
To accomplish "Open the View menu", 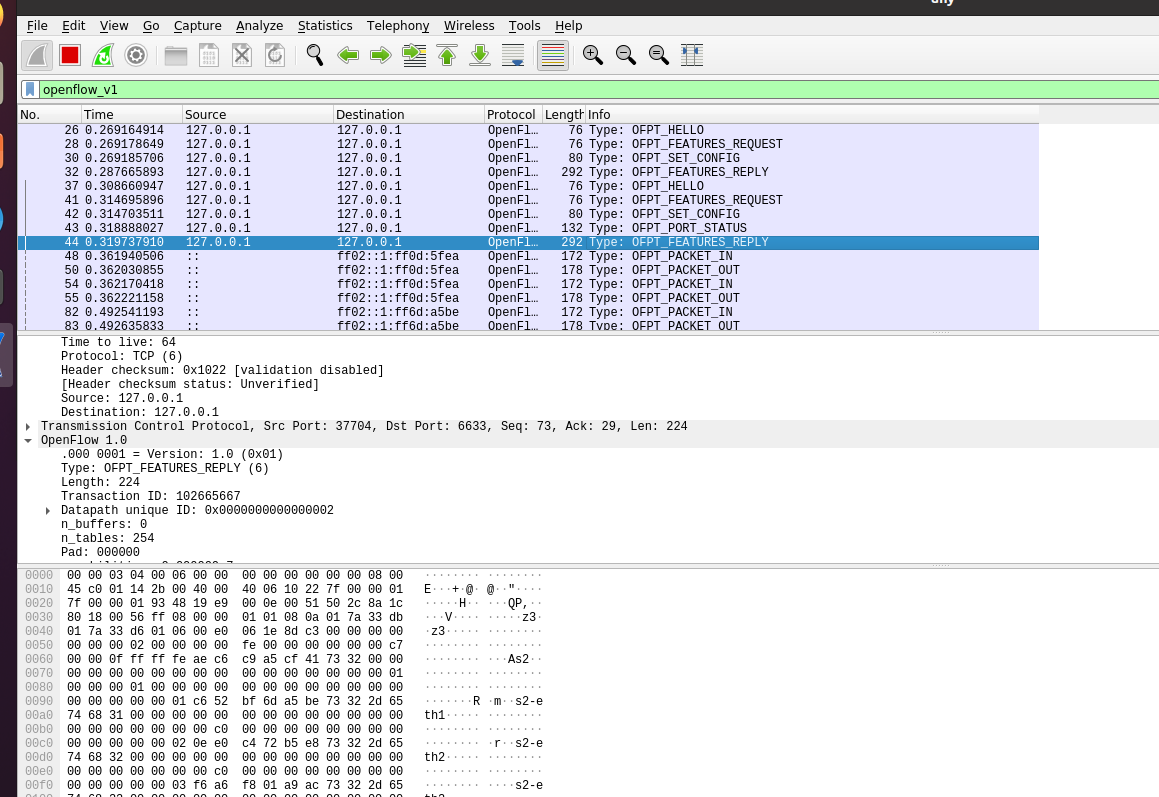I will pyautogui.click(x=114, y=26).
